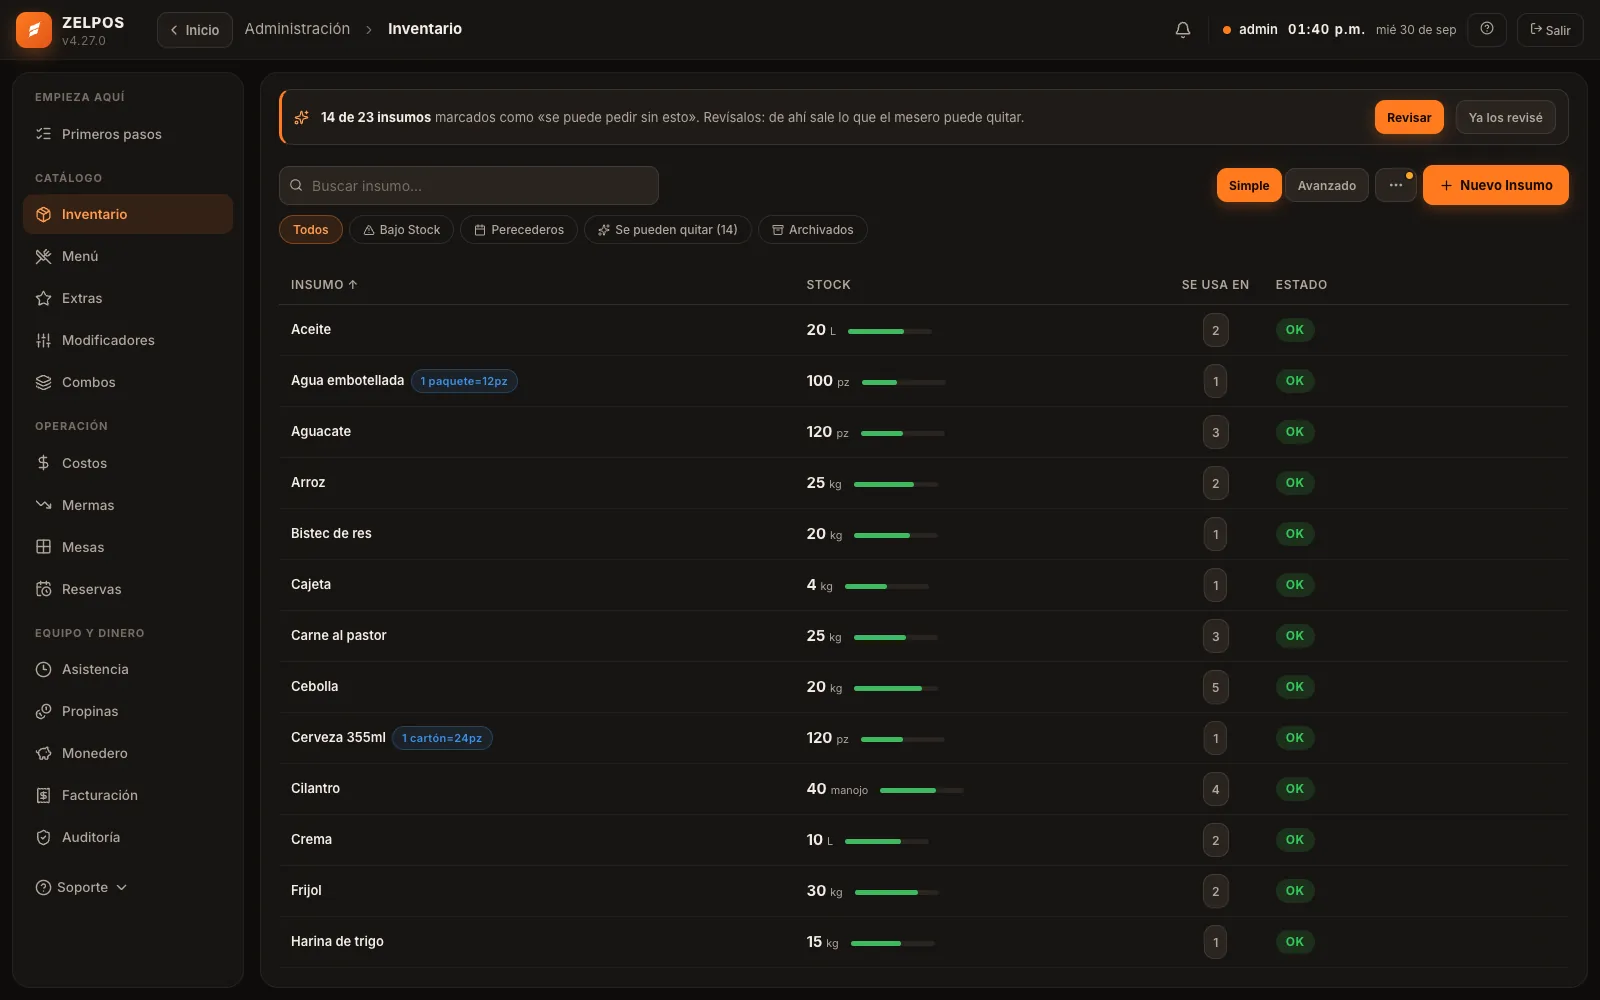Go to Reservas in sidebar
The height and width of the screenshot is (1000, 1600).
[128, 589]
